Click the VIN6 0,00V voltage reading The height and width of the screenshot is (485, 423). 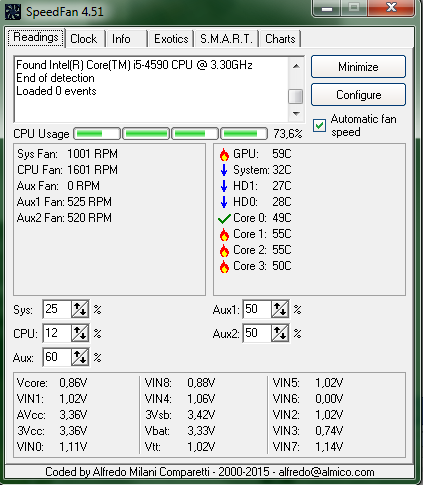tap(308, 399)
